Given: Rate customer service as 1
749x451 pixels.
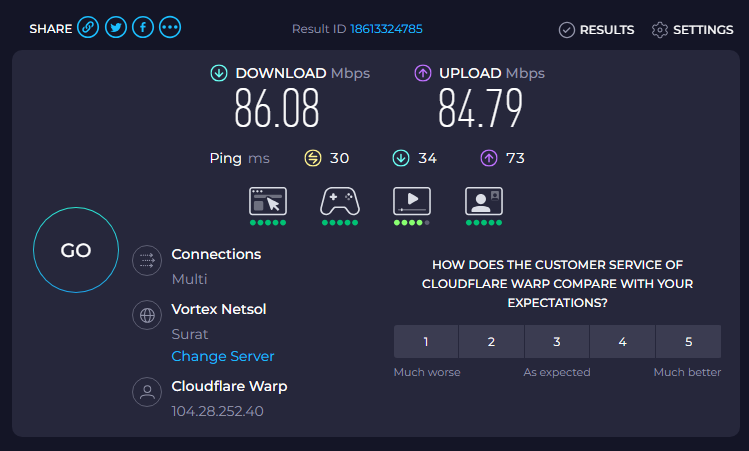Looking at the screenshot, I should click(426, 342).
